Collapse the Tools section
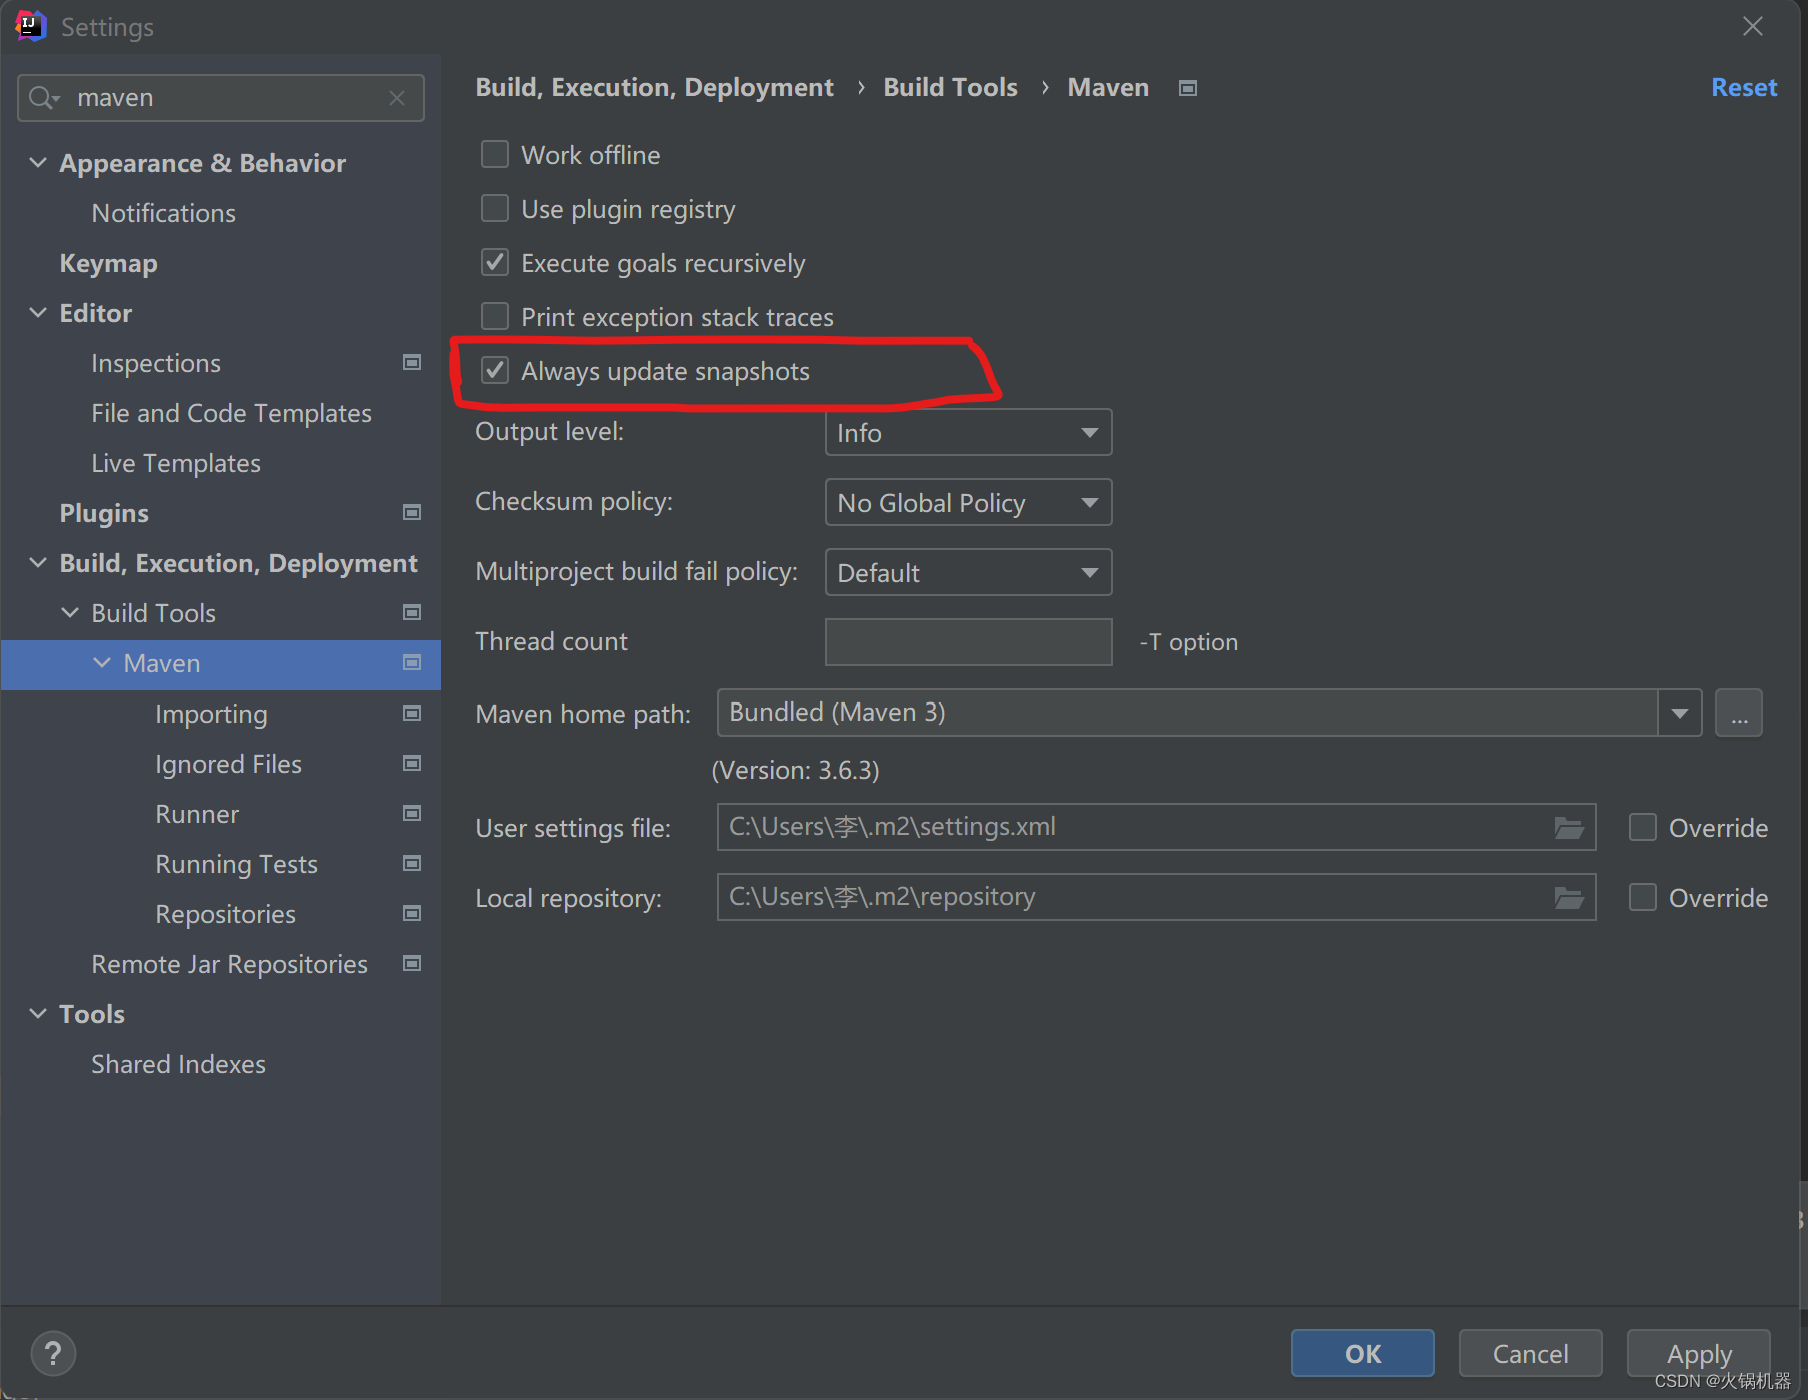The height and width of the screenshot is (1400, 1808). (38, 1013)
